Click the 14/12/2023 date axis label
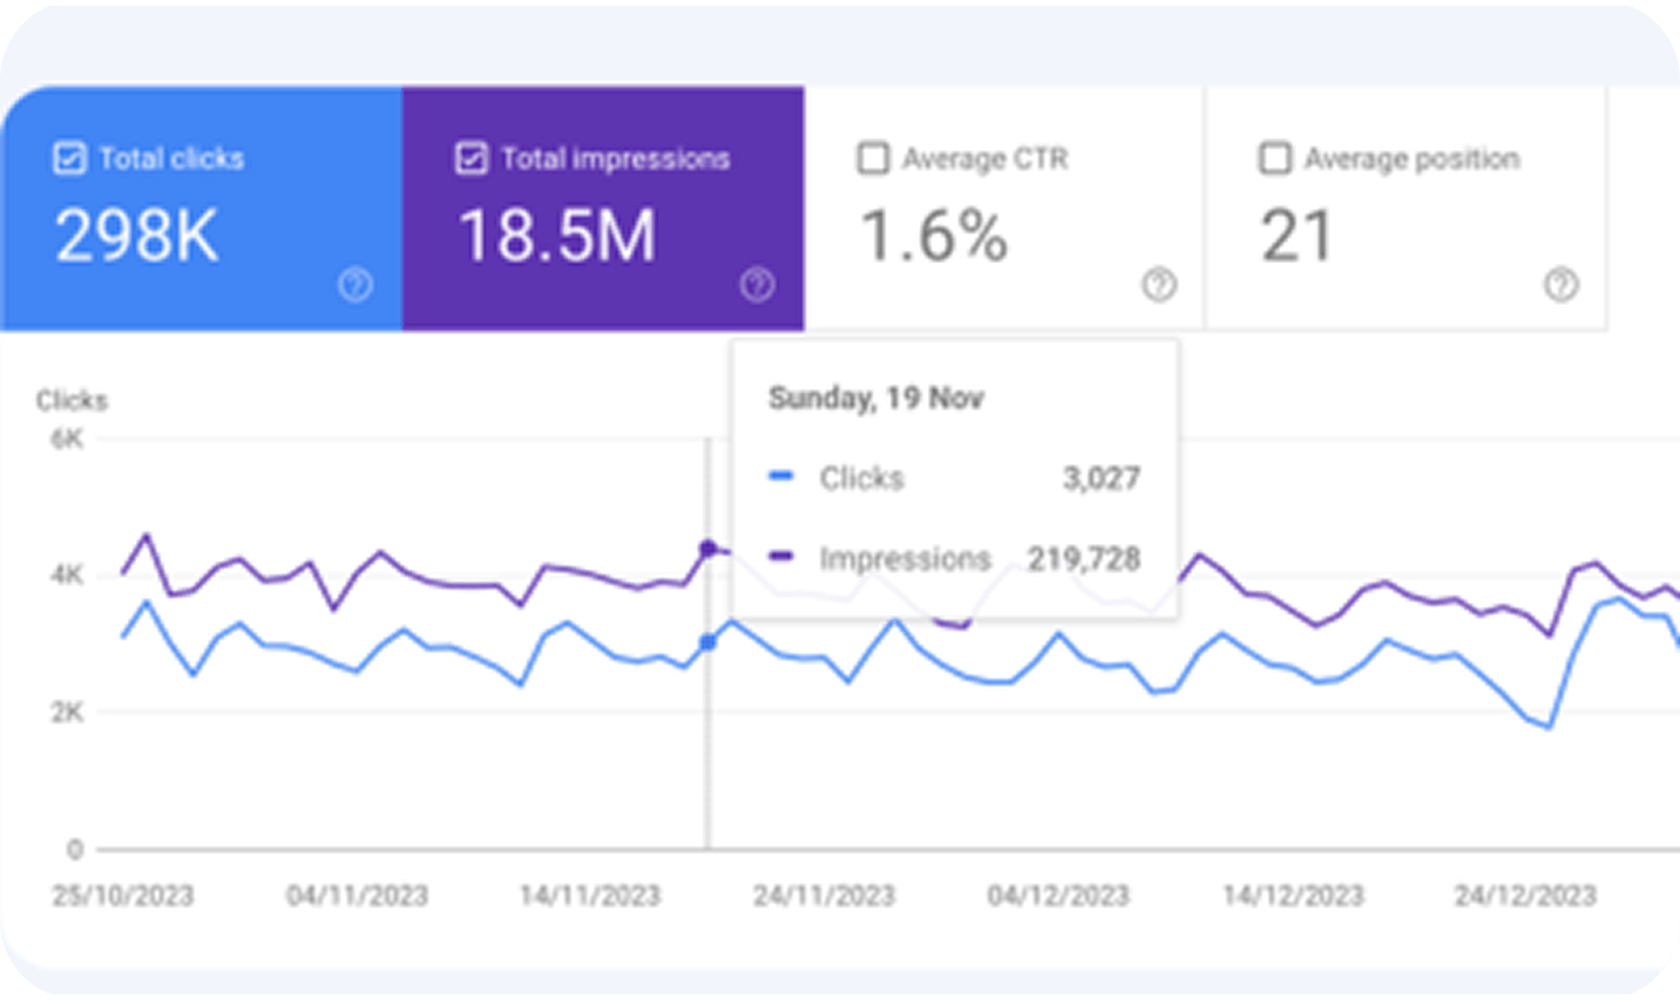Image resolution: width=1680 pixels, height=1000 pixels. pyautogui.click(x=1293, y=895)
